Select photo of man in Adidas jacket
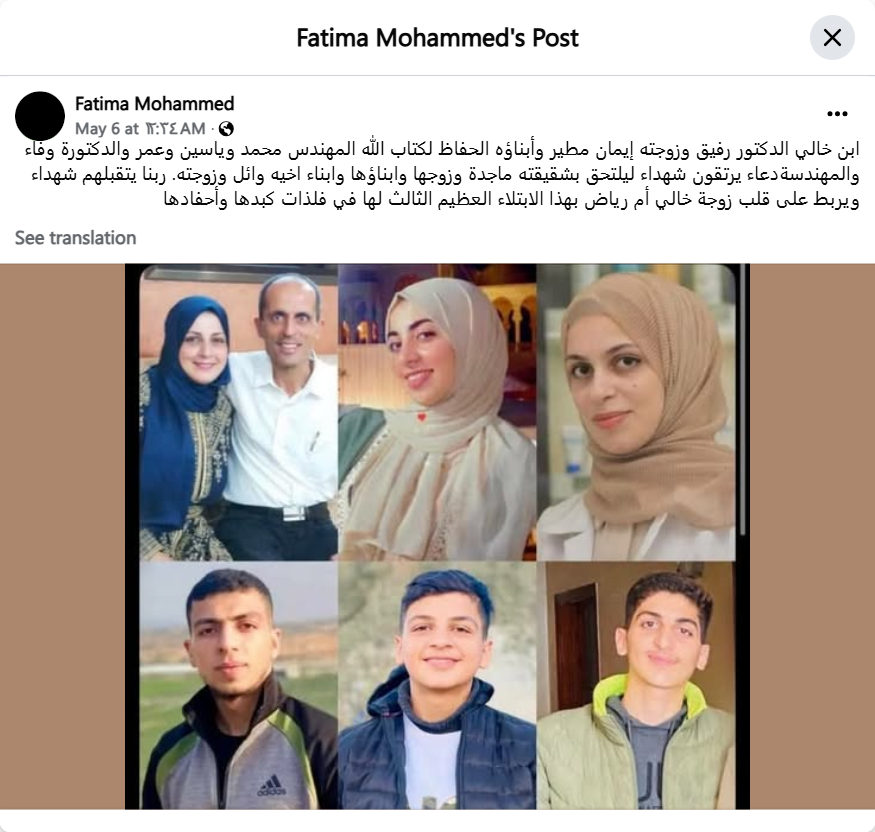Image resolution: width=875 pixels, height=832 pixels. coord(239,685)
